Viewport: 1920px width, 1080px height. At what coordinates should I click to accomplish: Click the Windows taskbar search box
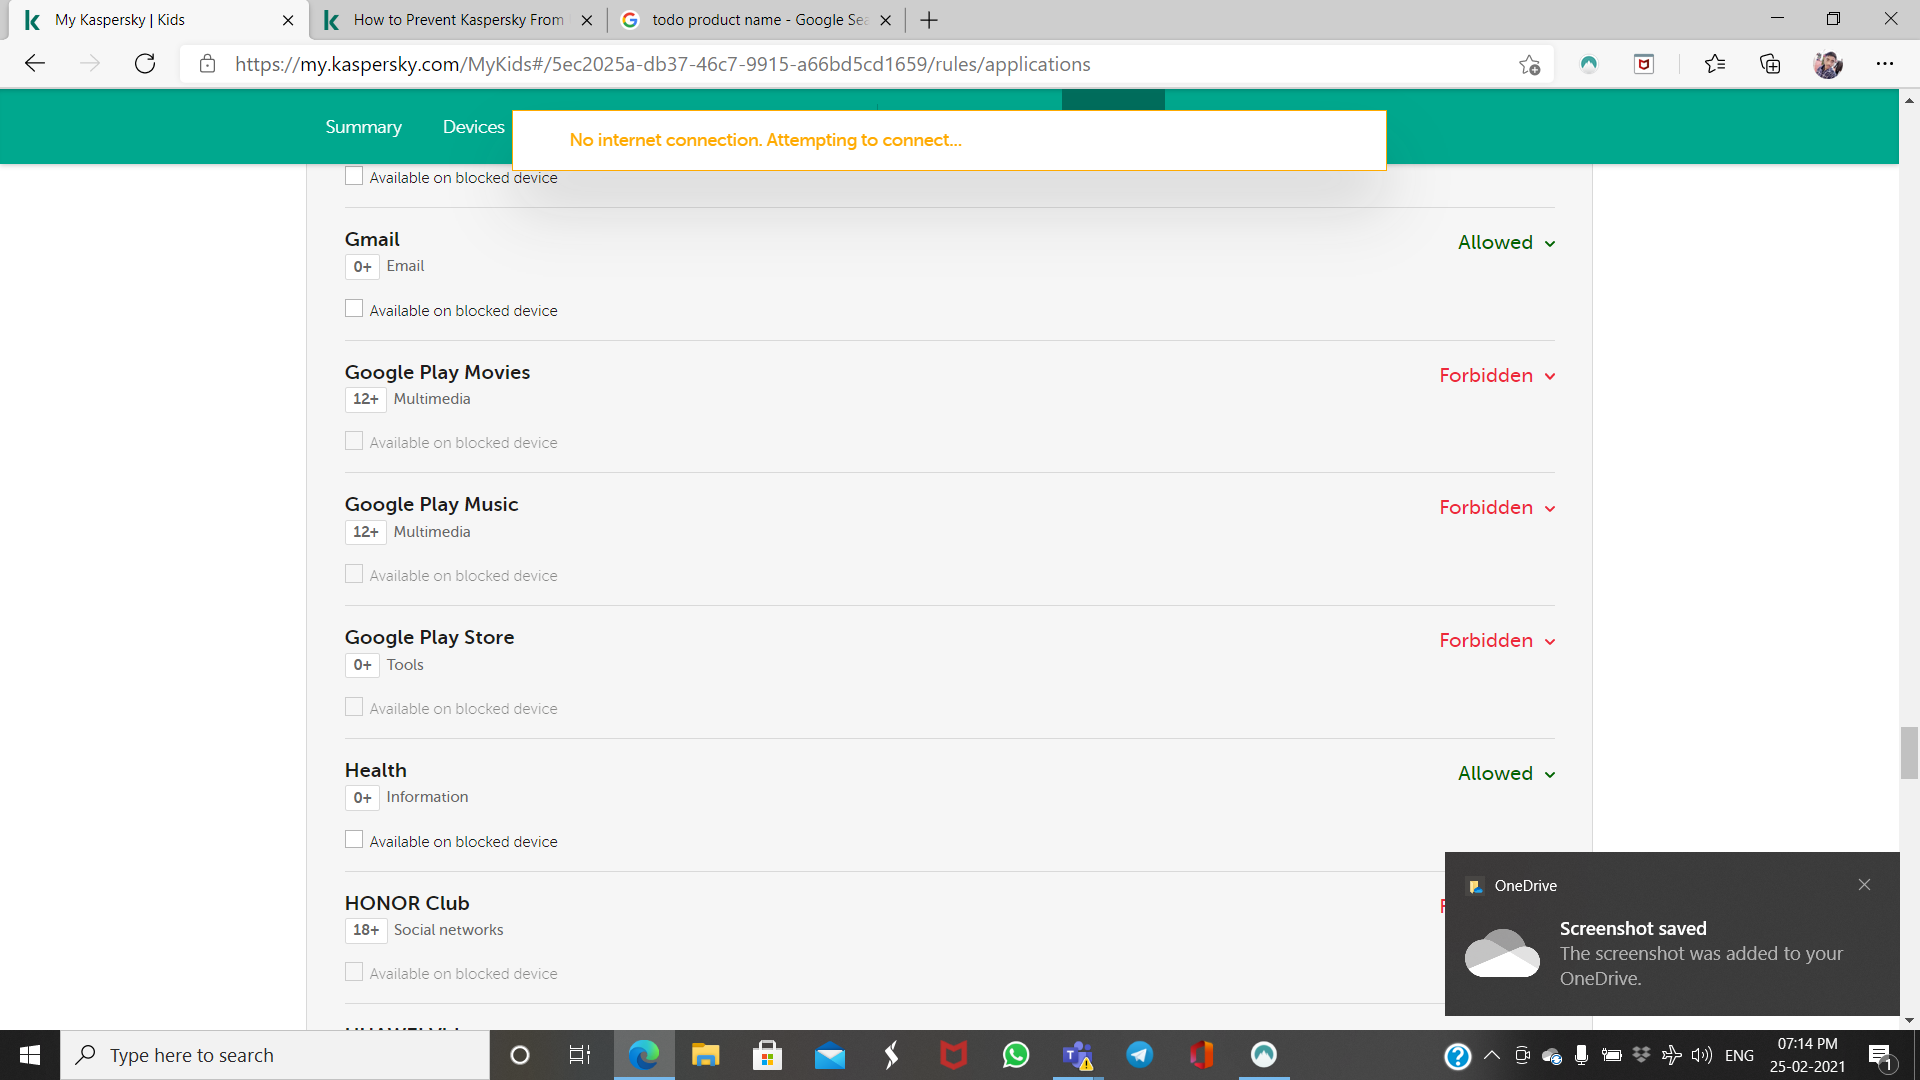[x=275, y=1055]
